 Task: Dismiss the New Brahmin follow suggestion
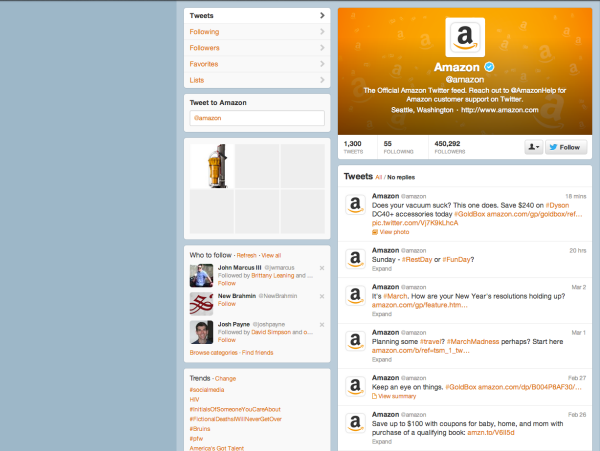[x=321, y=297]
